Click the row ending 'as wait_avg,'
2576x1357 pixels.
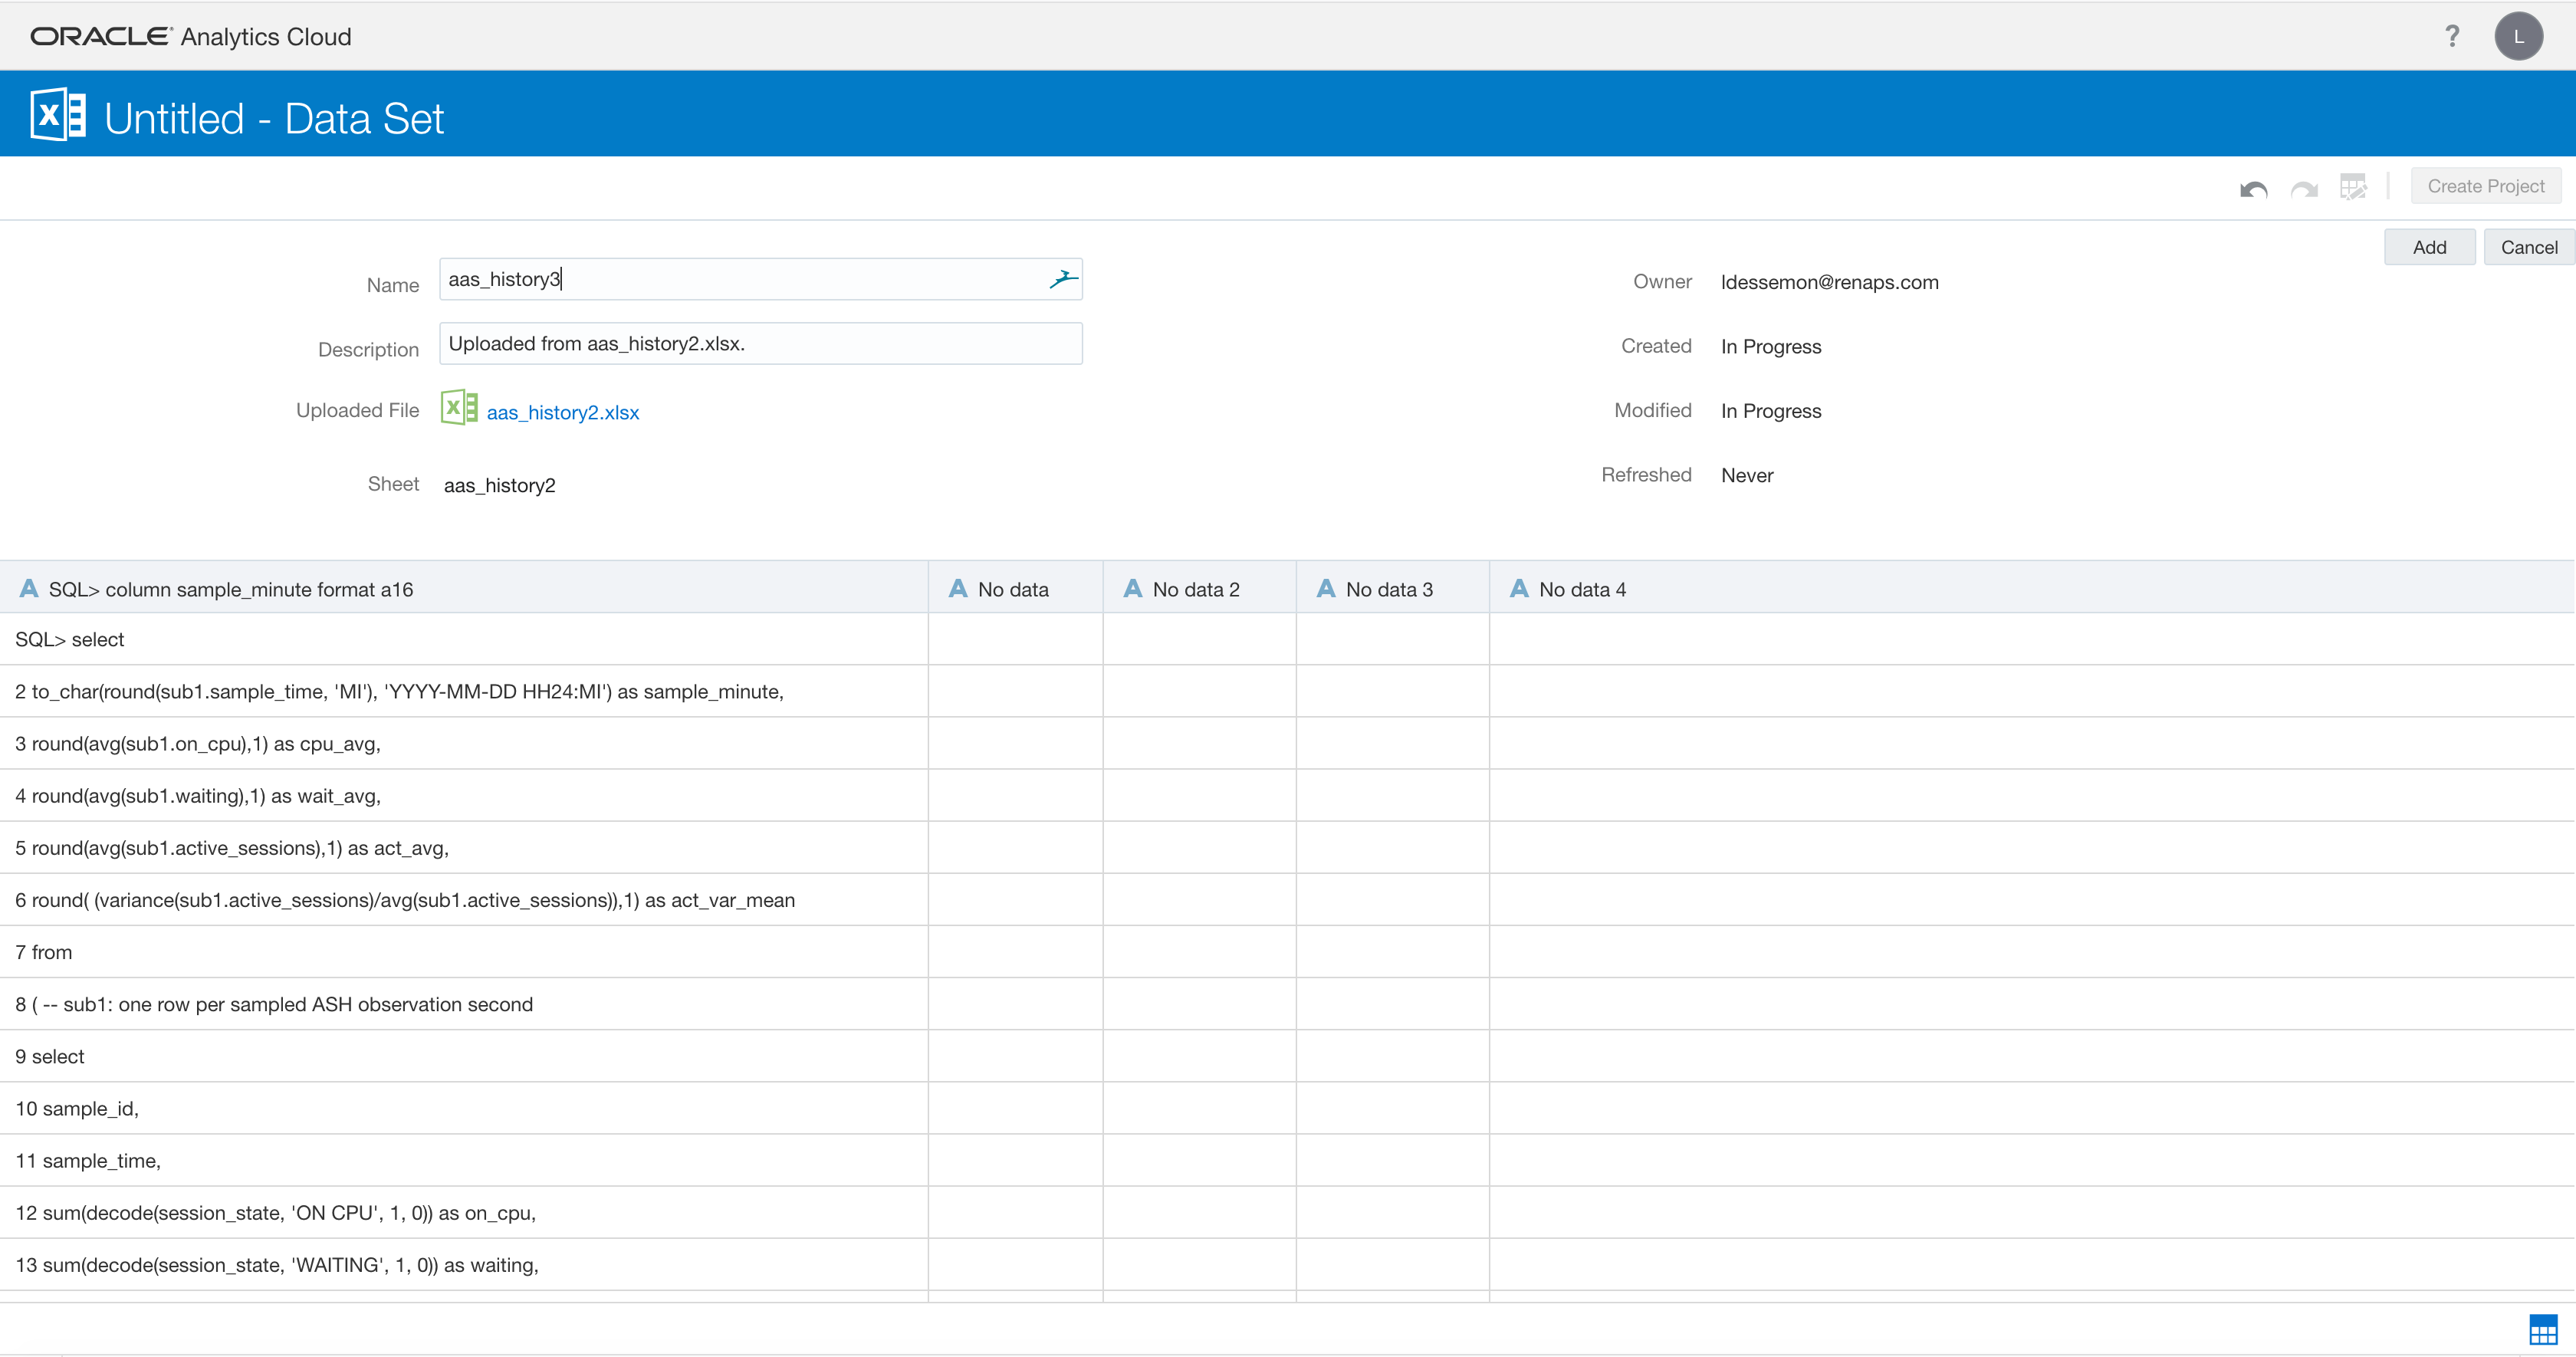click(x=464, y=795)
